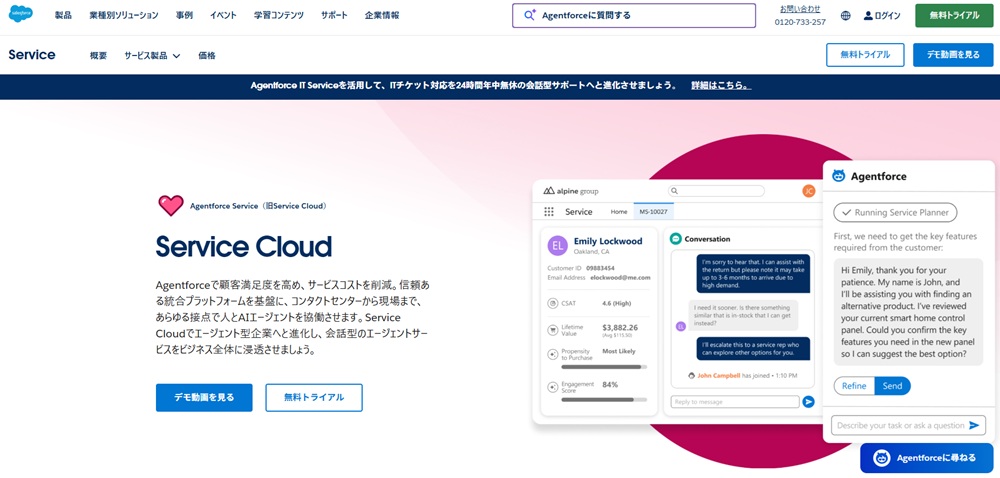Click the orange JC avatar
Image resolution: width=1000 pixels, height=478 pixels.
tap(808, 191)
